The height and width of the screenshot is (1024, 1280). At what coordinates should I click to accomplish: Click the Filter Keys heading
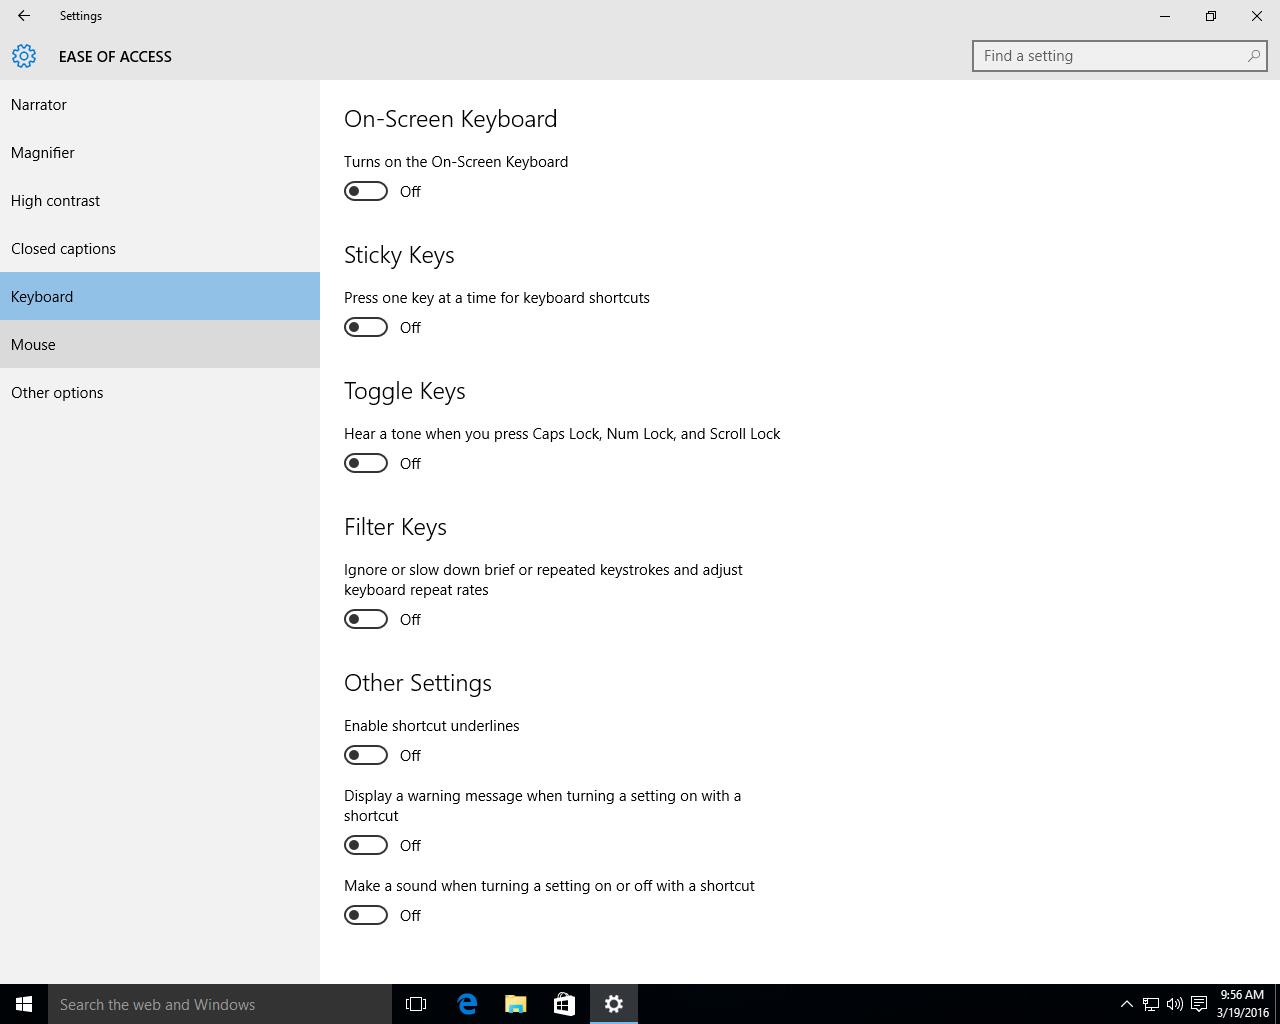[x=395, y=527]
